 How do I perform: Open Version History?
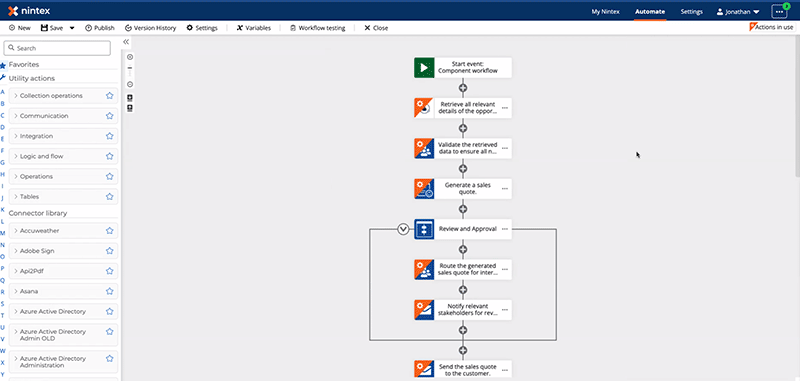[x=151, y=28]
